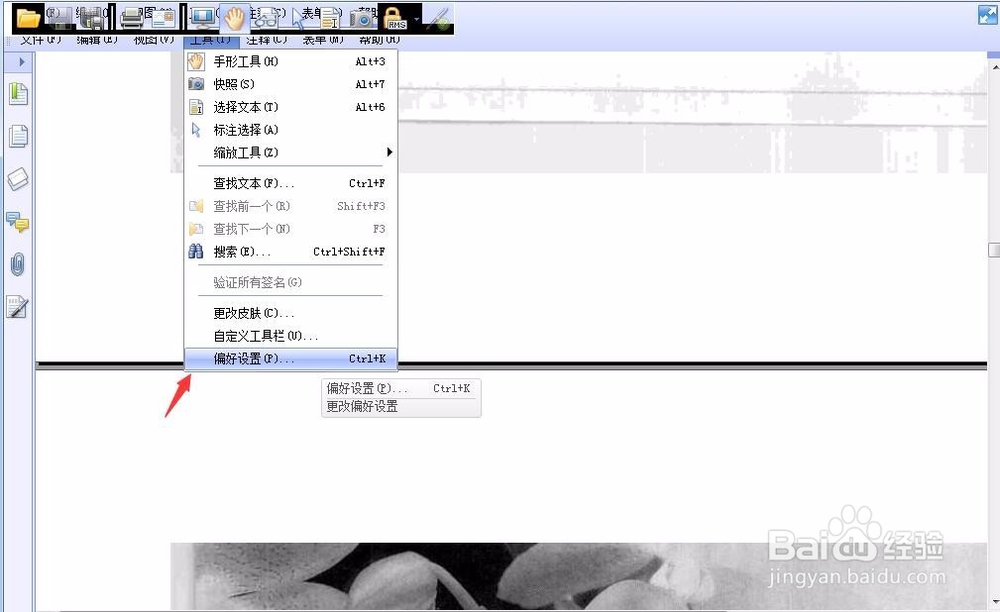Click the greyed 验证所有签名 (G) entry
Viewport: 1000px width, 612px height.
291,282
